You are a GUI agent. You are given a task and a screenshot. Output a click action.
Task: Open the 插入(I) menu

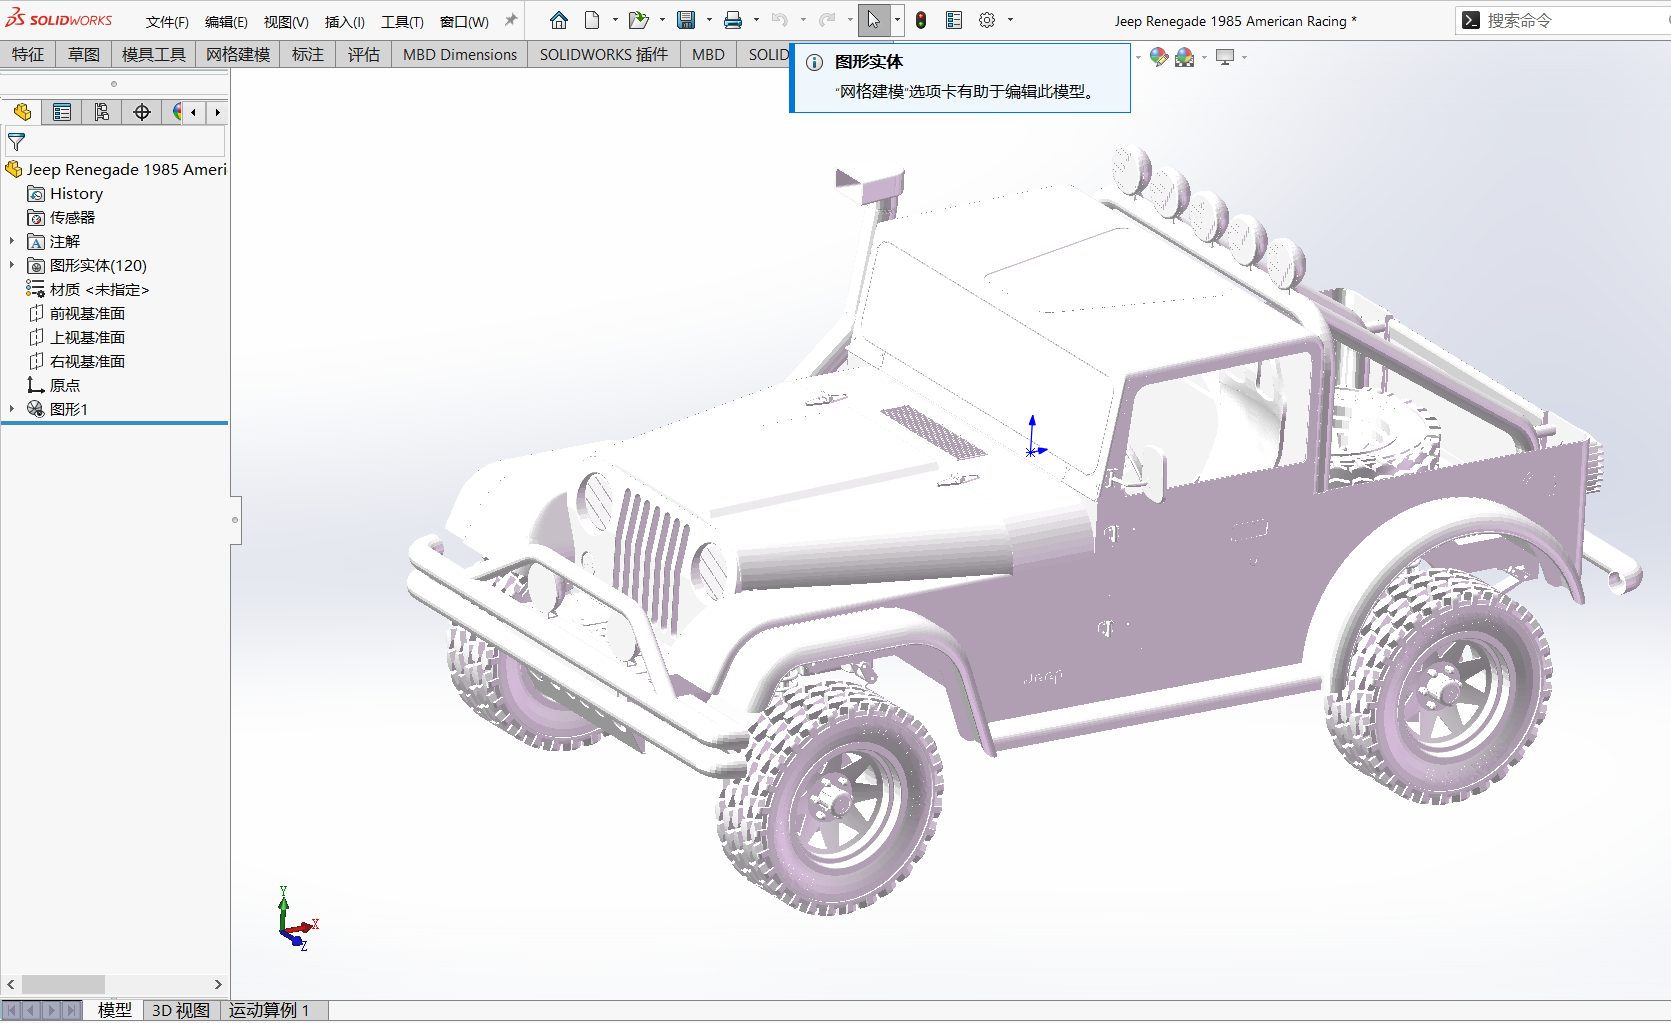[x=344, y=21]
